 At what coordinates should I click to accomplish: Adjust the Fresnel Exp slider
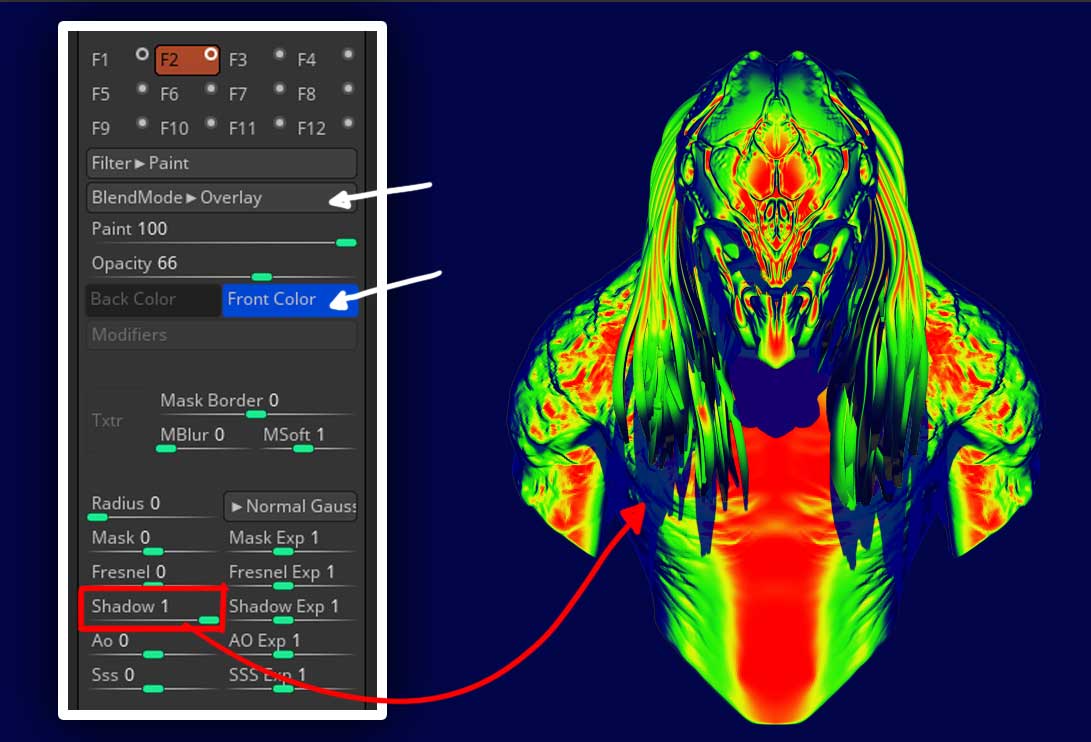click(290, 577)
